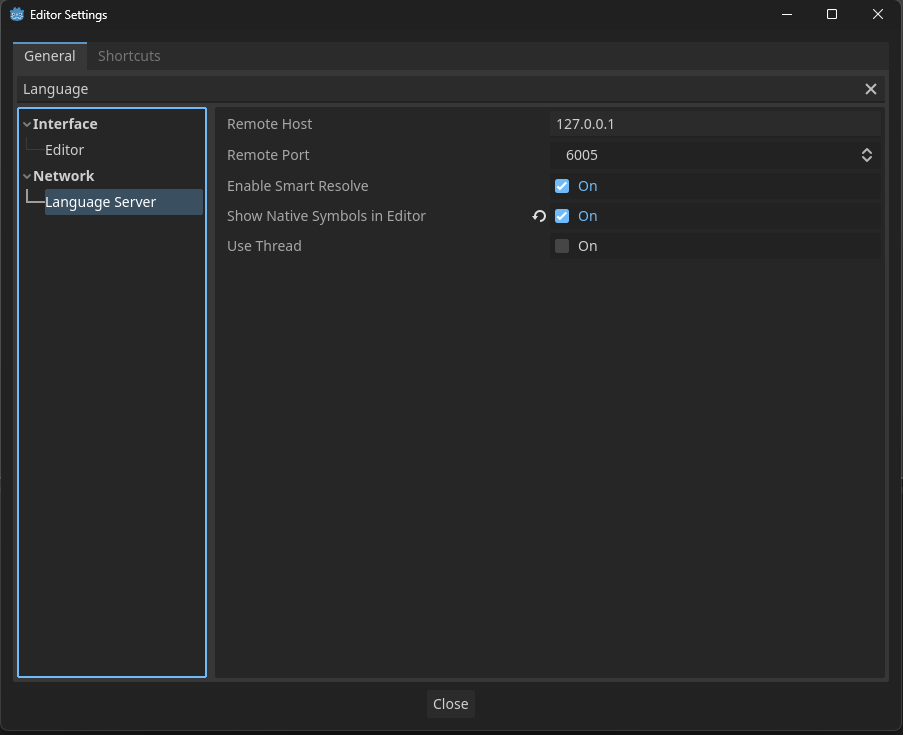903x735 pixels.
Task: Uncheck Show Native Symbols in Editor
Action: 562,216
